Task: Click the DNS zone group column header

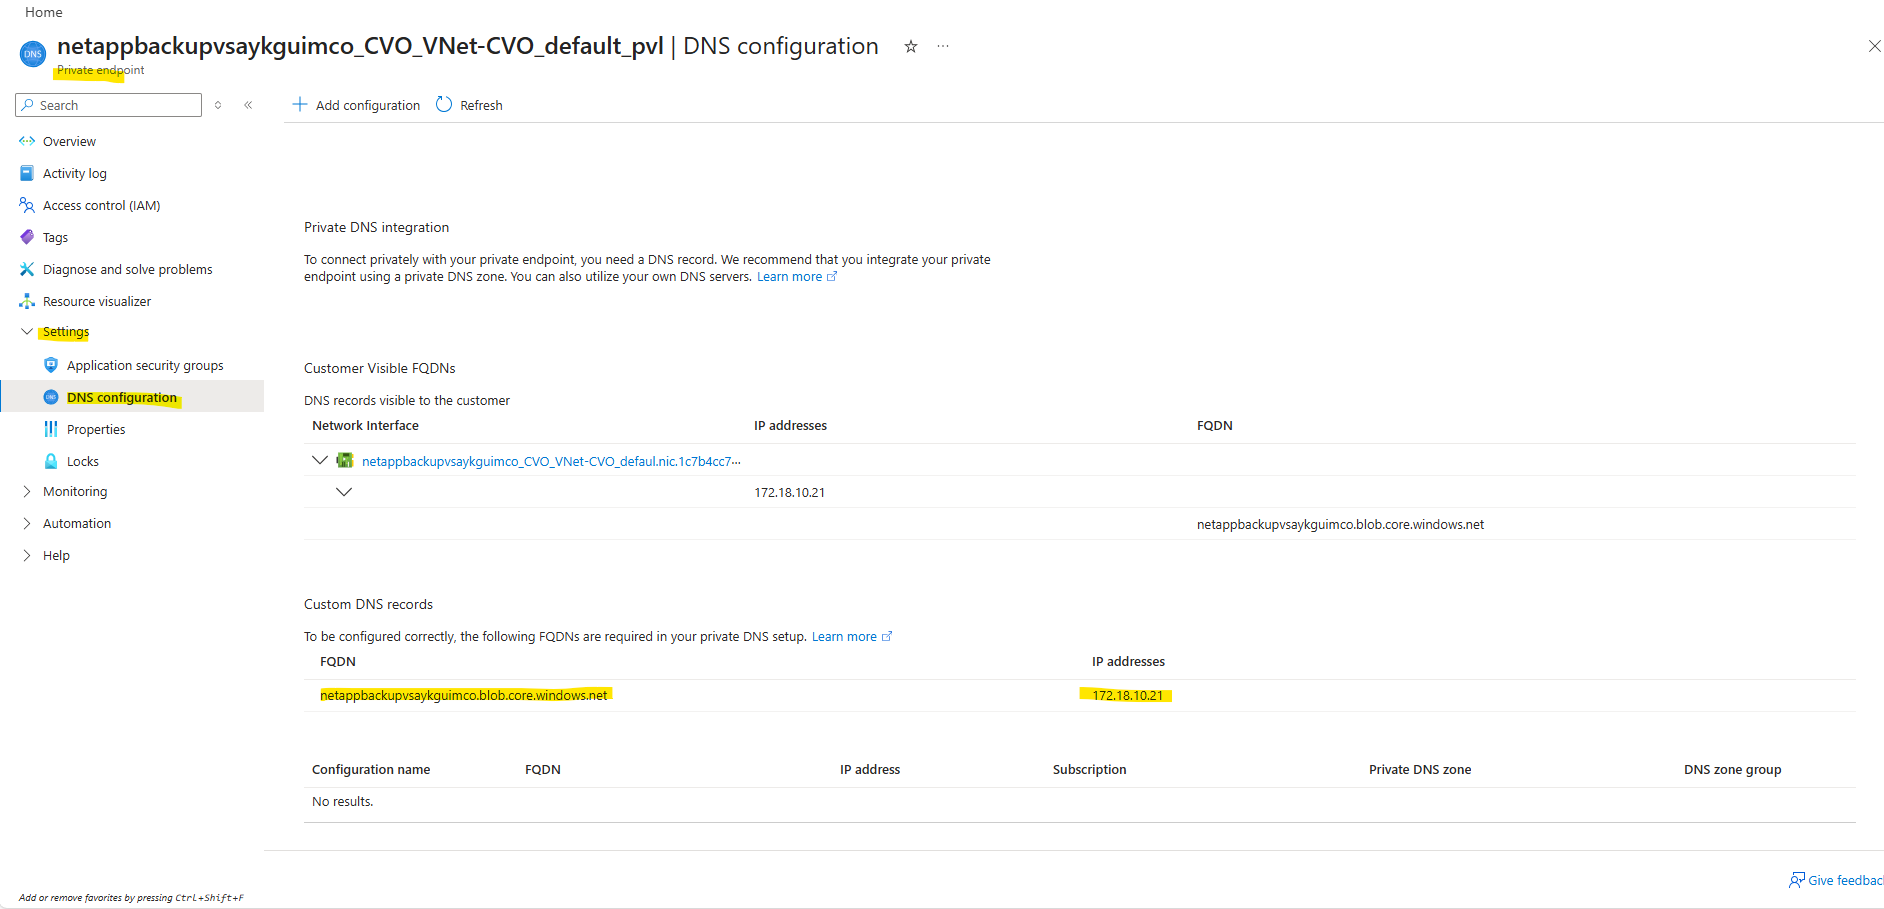Action: click(x=1733, y=769)
